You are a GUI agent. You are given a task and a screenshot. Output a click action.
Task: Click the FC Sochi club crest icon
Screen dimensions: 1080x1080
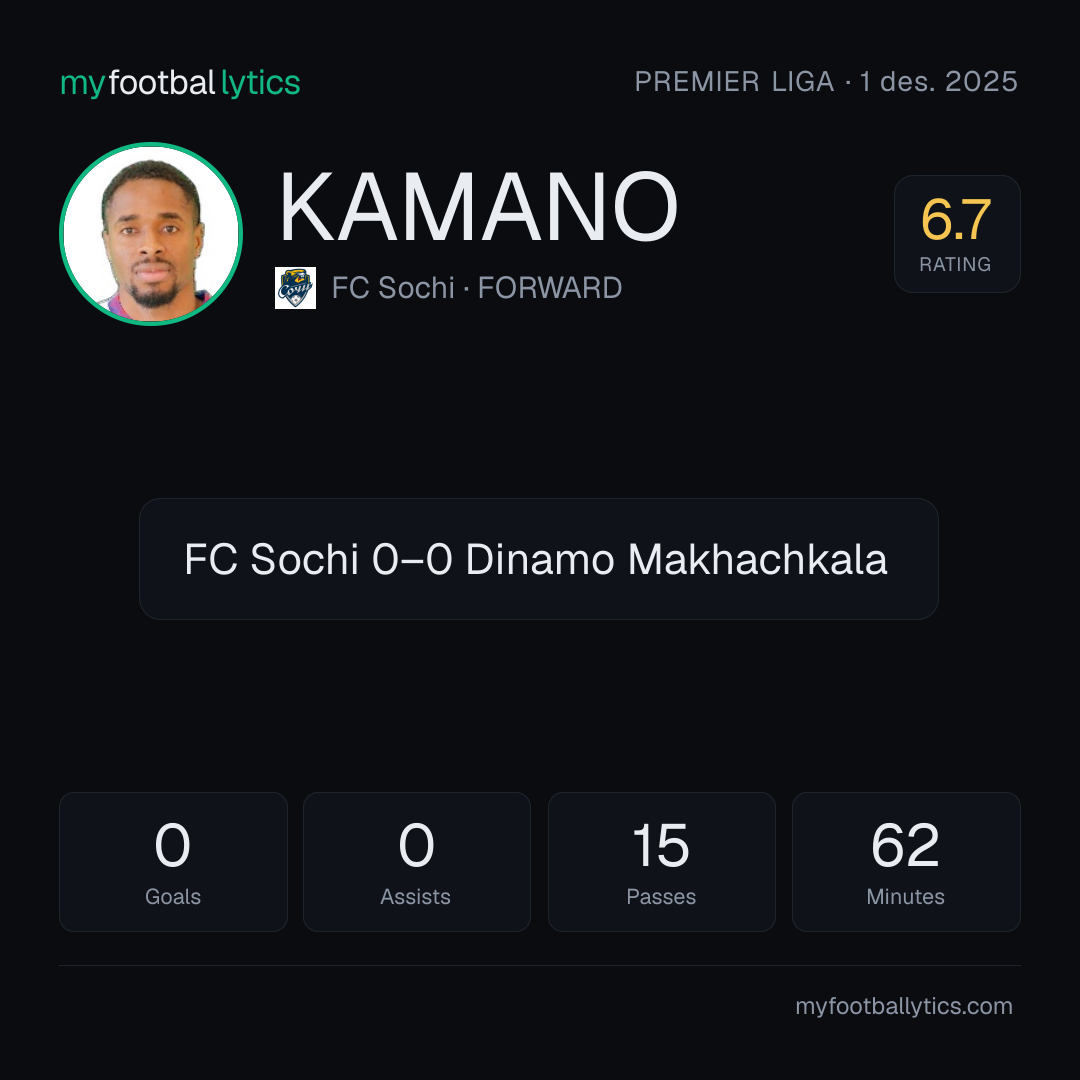[x=295, y=288]
